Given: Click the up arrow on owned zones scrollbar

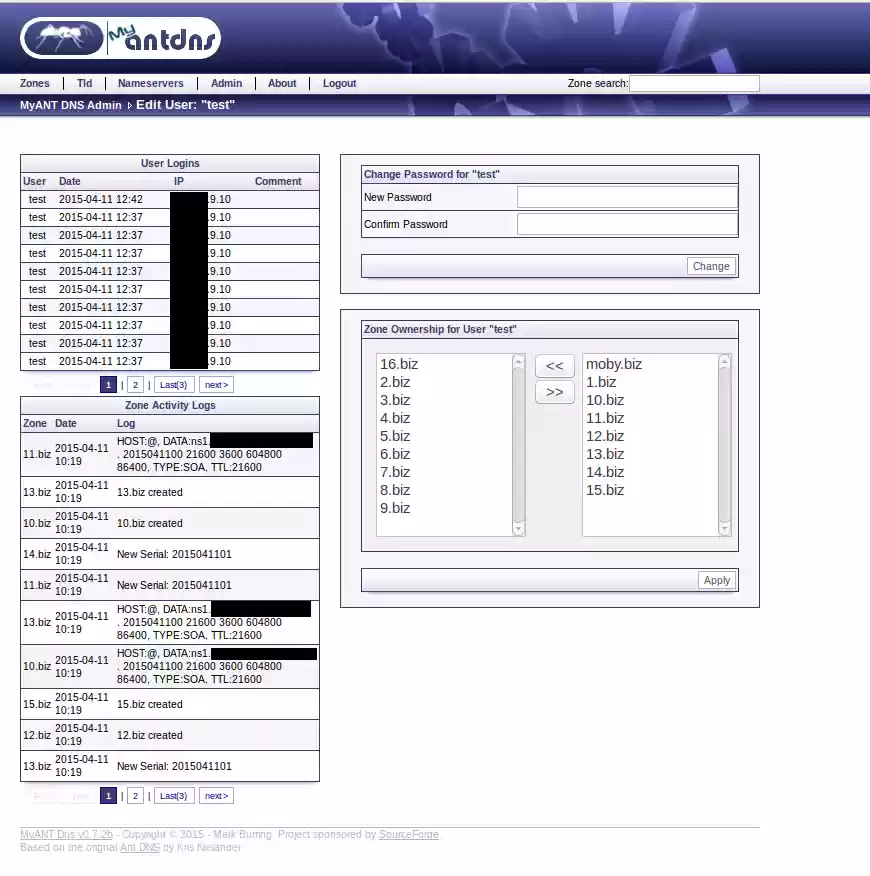Looking at the screenshot, I should pos(724,361).
